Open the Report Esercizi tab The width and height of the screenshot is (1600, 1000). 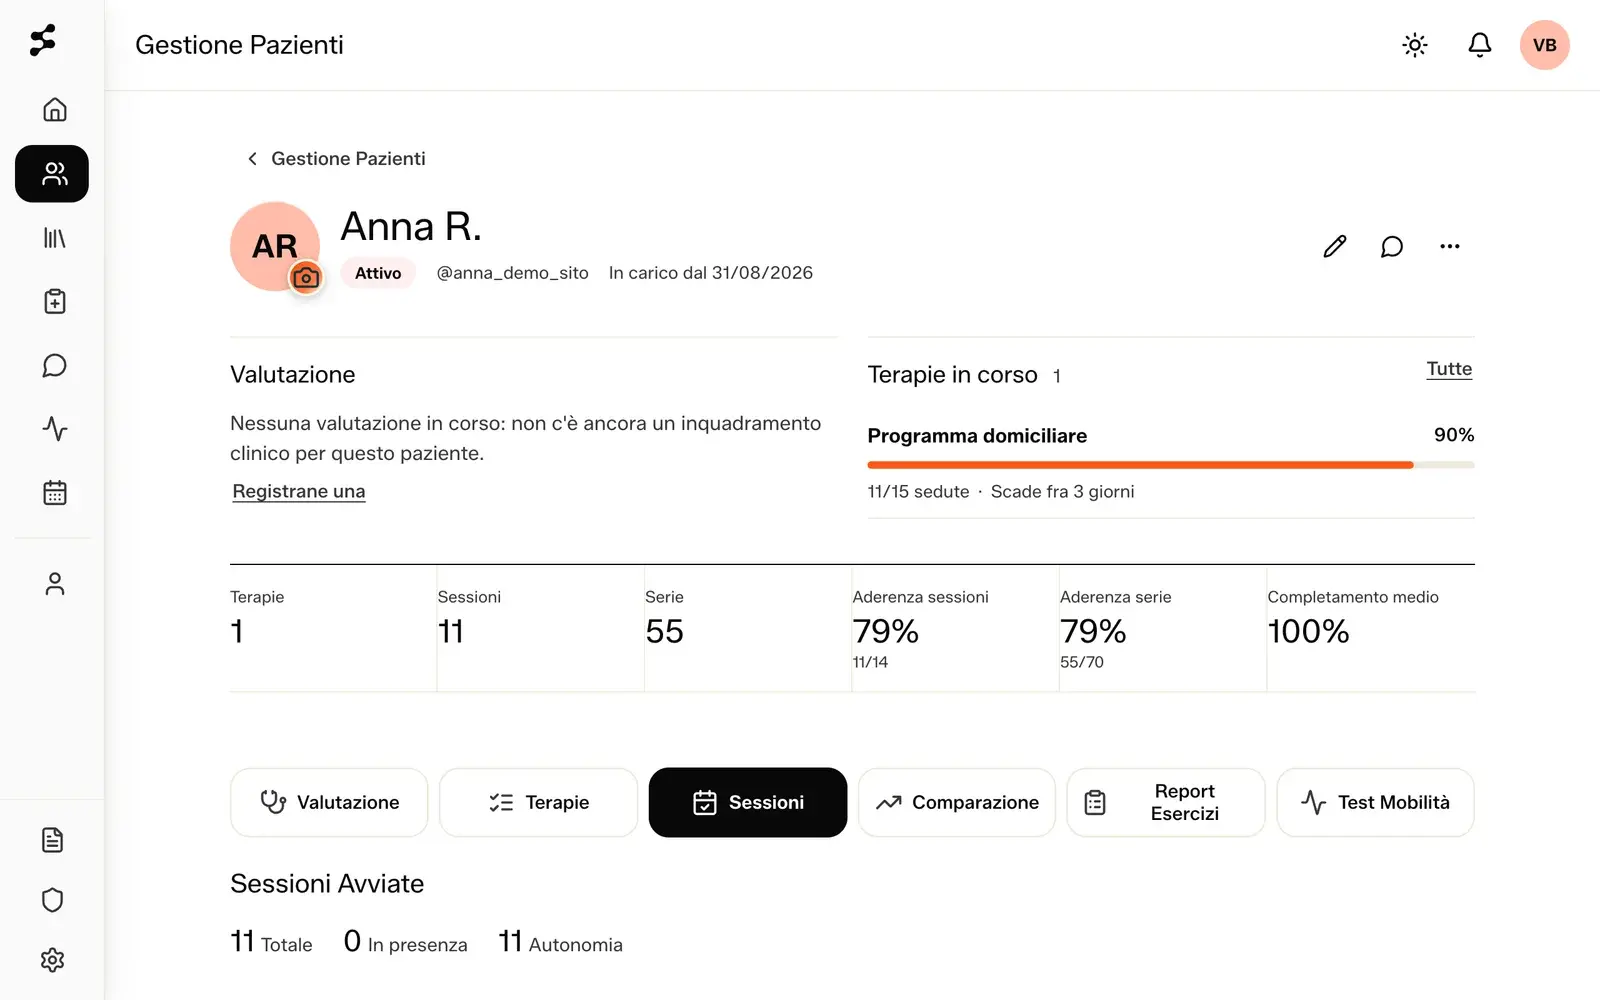1166,802
